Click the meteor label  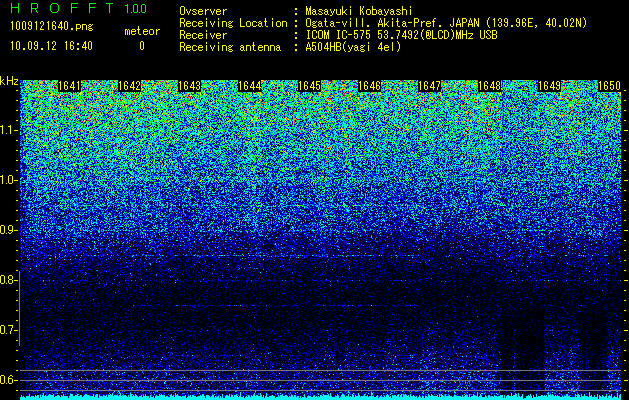click(x=142, y=32)
